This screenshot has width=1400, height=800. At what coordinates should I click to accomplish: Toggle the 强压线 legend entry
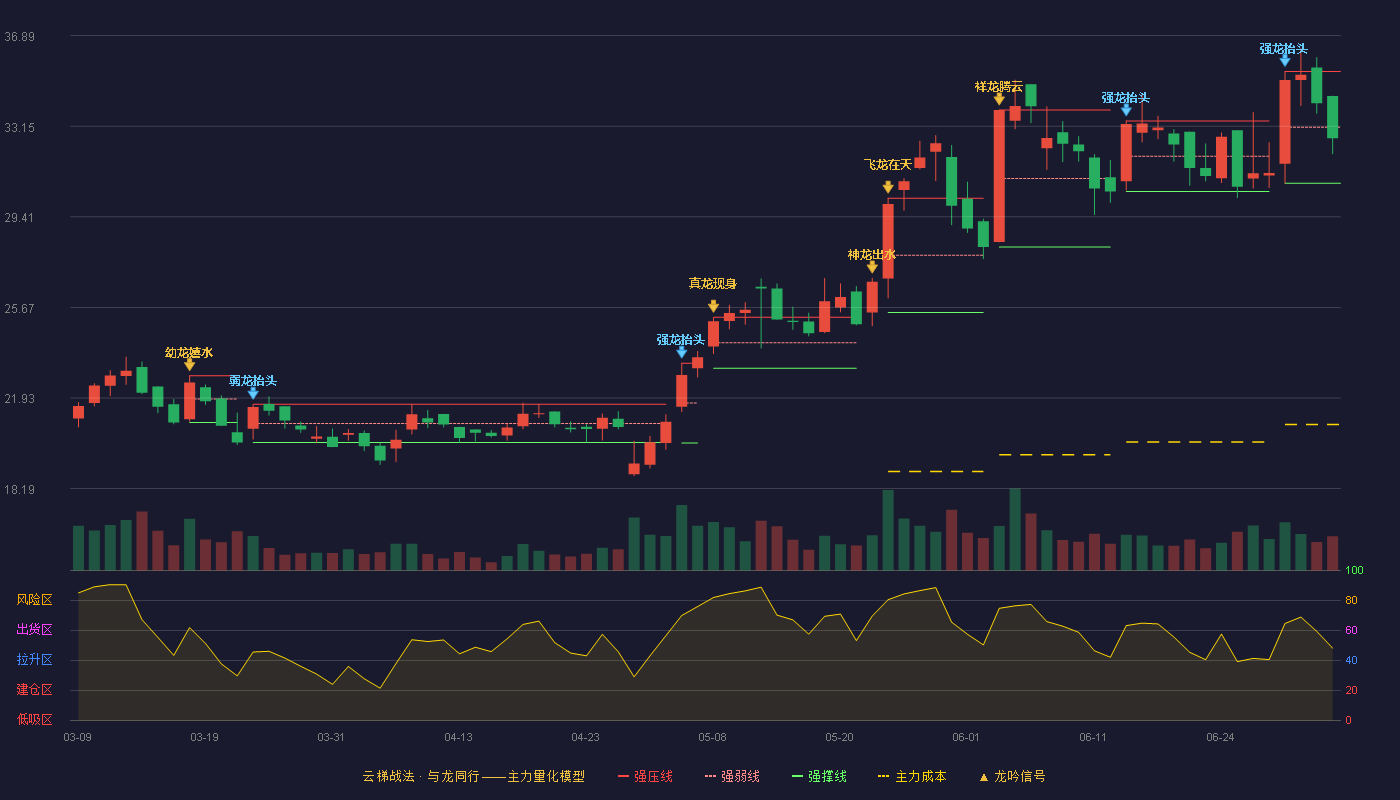tap(645, 776)
